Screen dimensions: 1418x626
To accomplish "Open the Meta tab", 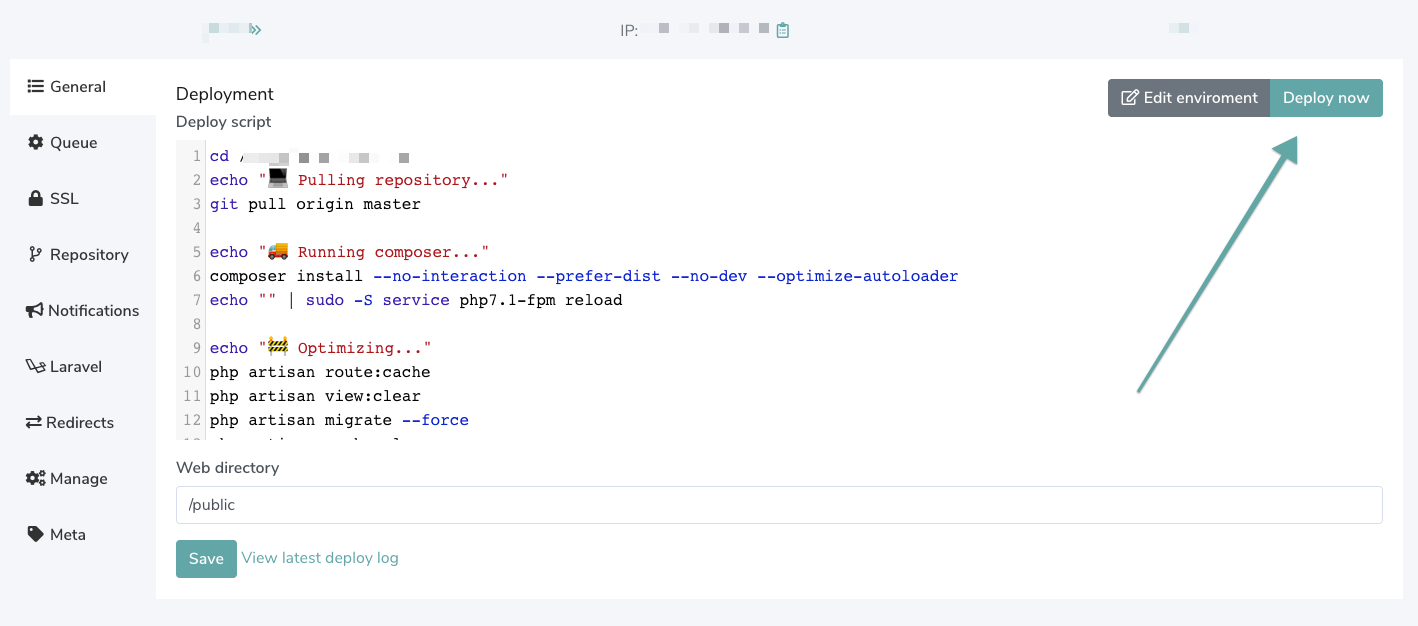I will [x=83, y=535].
